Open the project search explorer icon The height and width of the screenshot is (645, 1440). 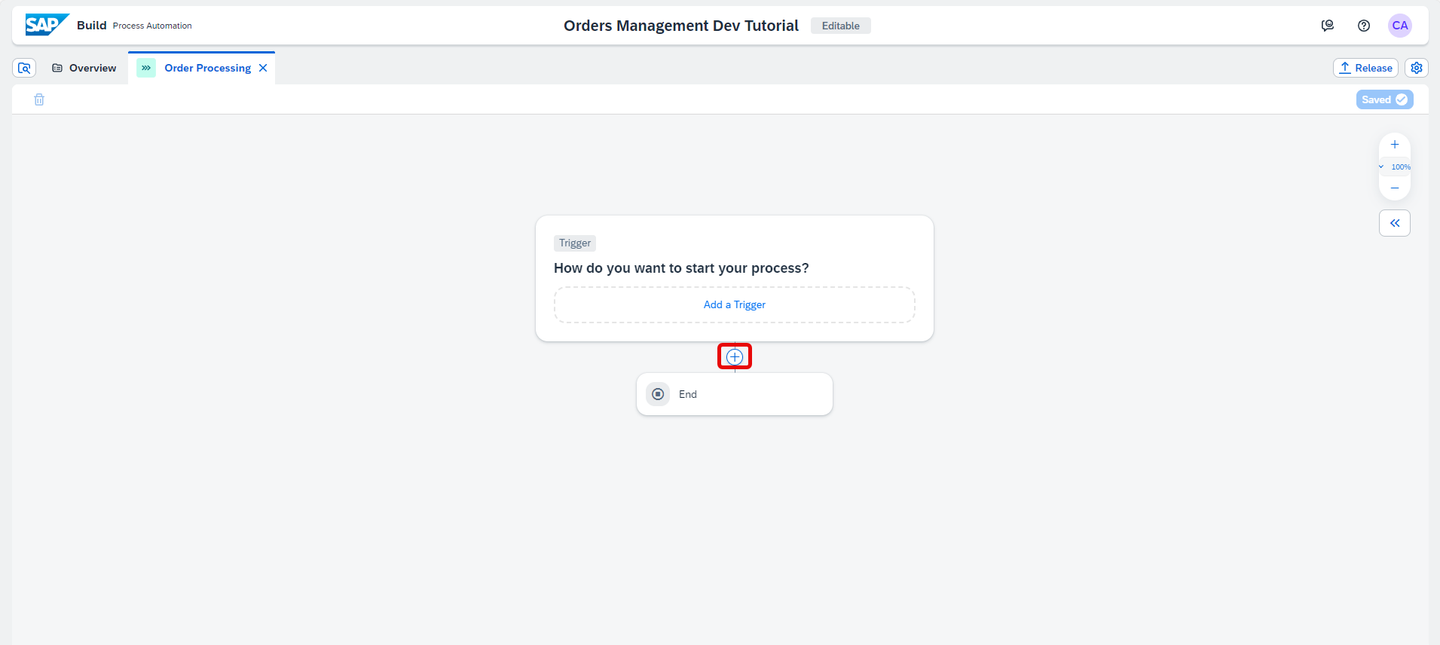point(25,68)
